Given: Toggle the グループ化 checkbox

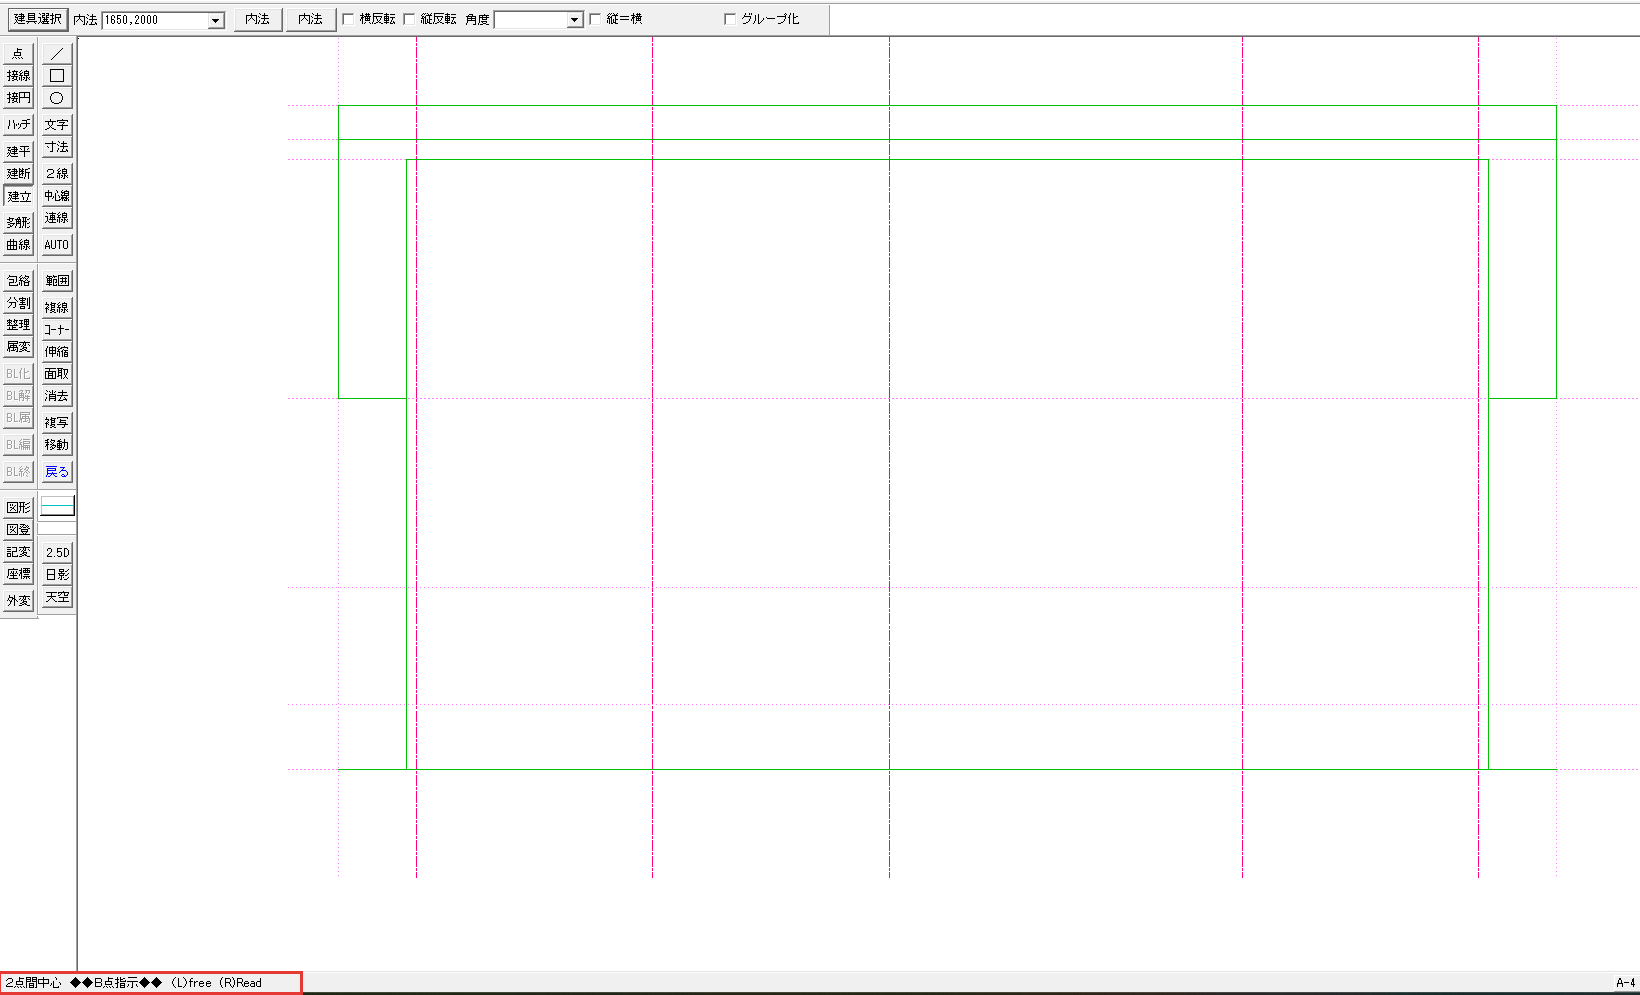Looking at the screenshot, I should (730, 19).
